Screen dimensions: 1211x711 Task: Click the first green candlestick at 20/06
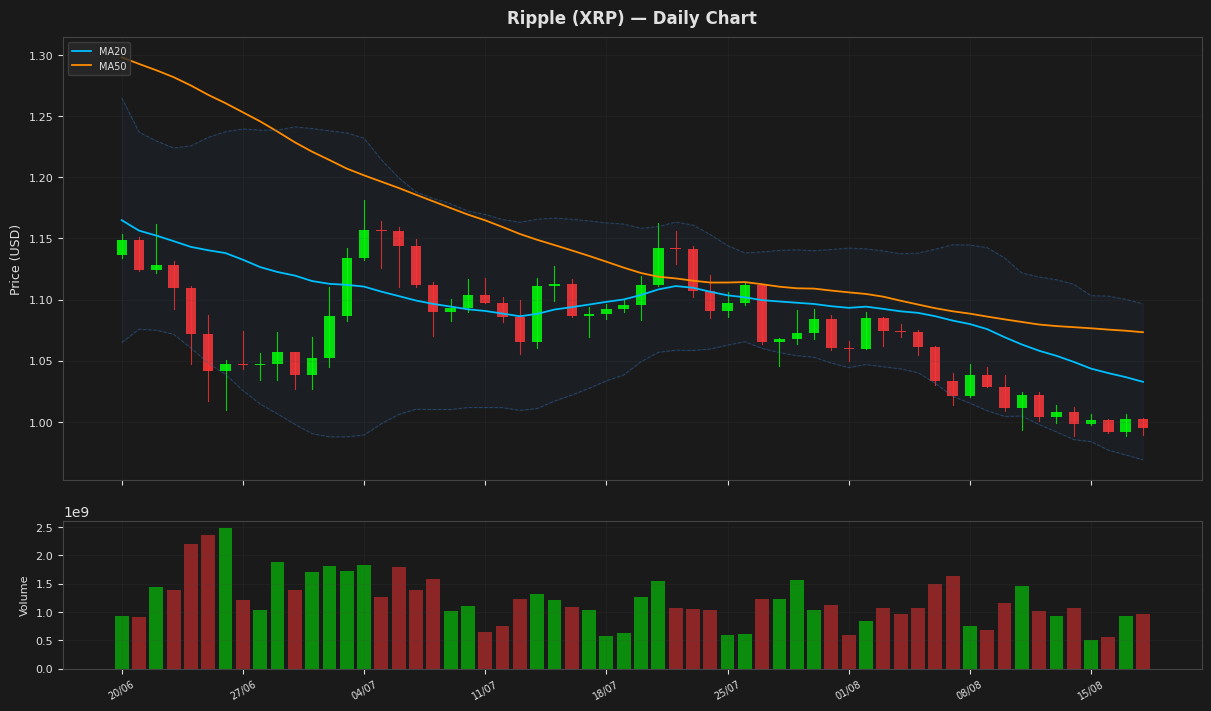coord(122,247)
